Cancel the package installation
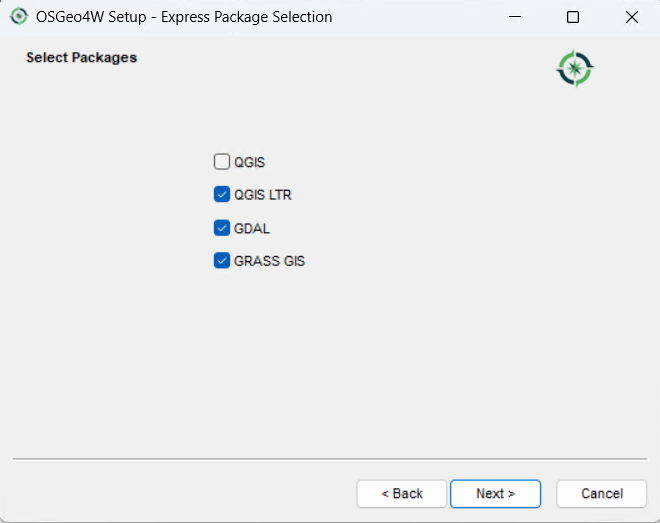The width and height of the screenshot is (660, 523). pos(602,493)
